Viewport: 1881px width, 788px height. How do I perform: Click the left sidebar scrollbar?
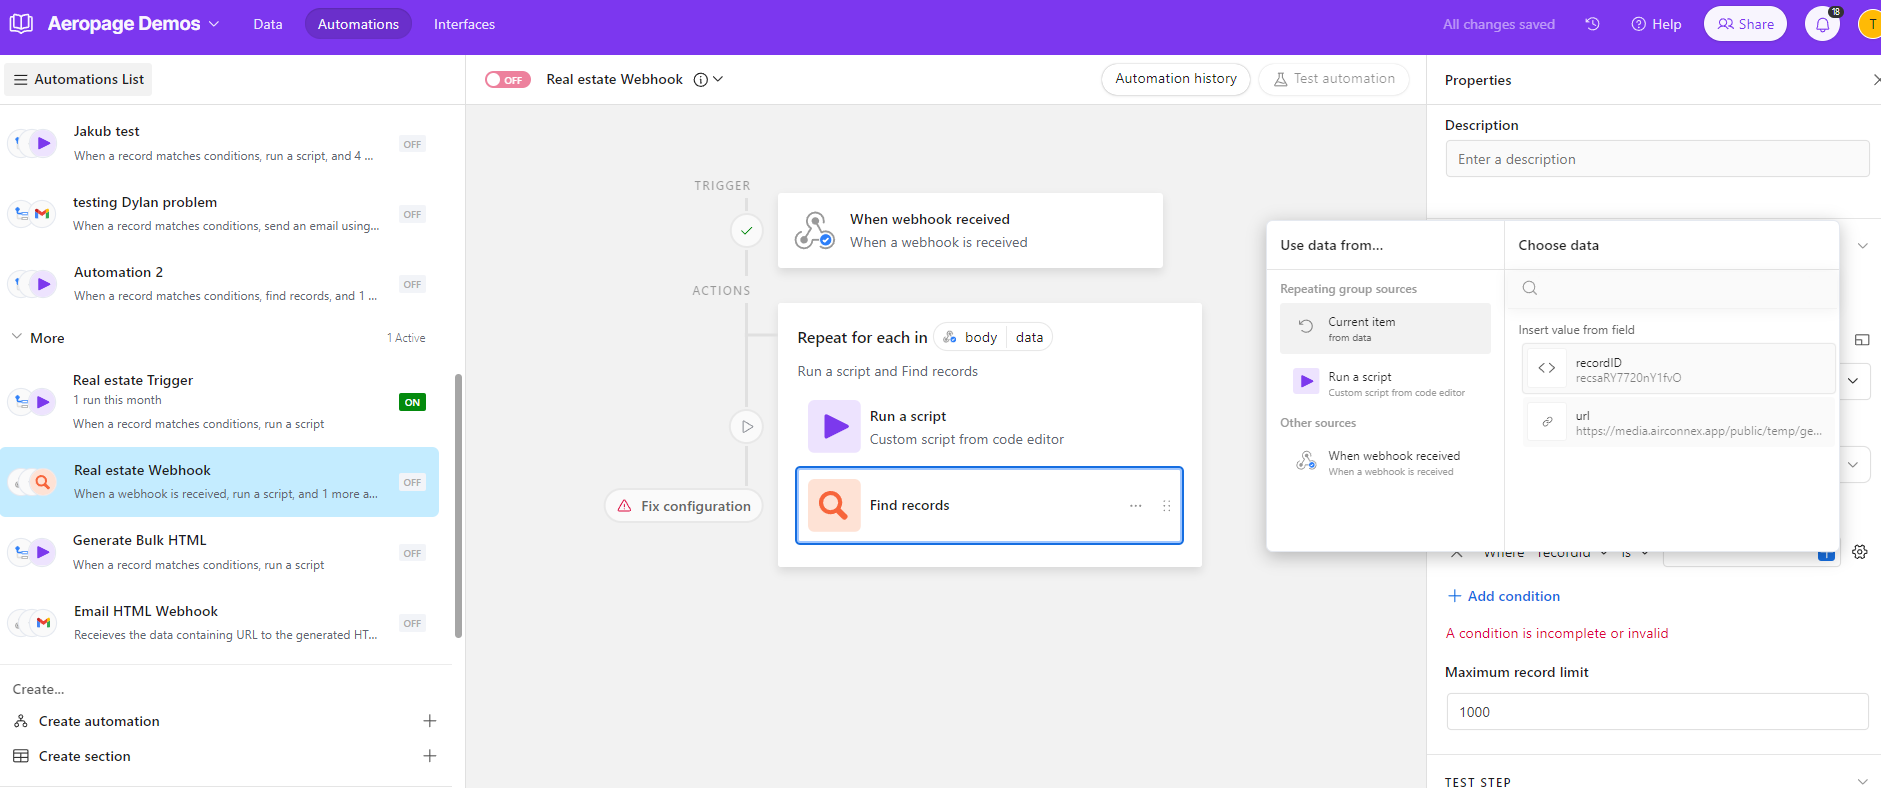tap(458, 505)
